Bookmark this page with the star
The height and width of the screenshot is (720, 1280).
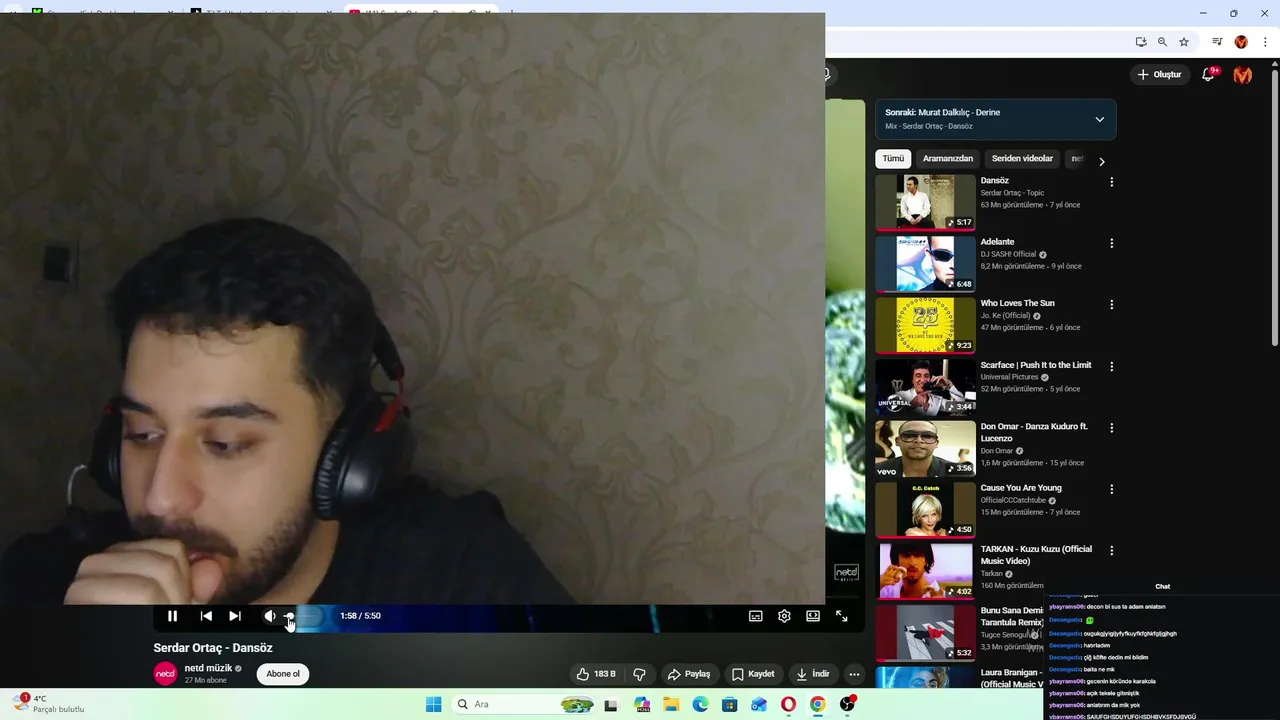coord(1184,42)
